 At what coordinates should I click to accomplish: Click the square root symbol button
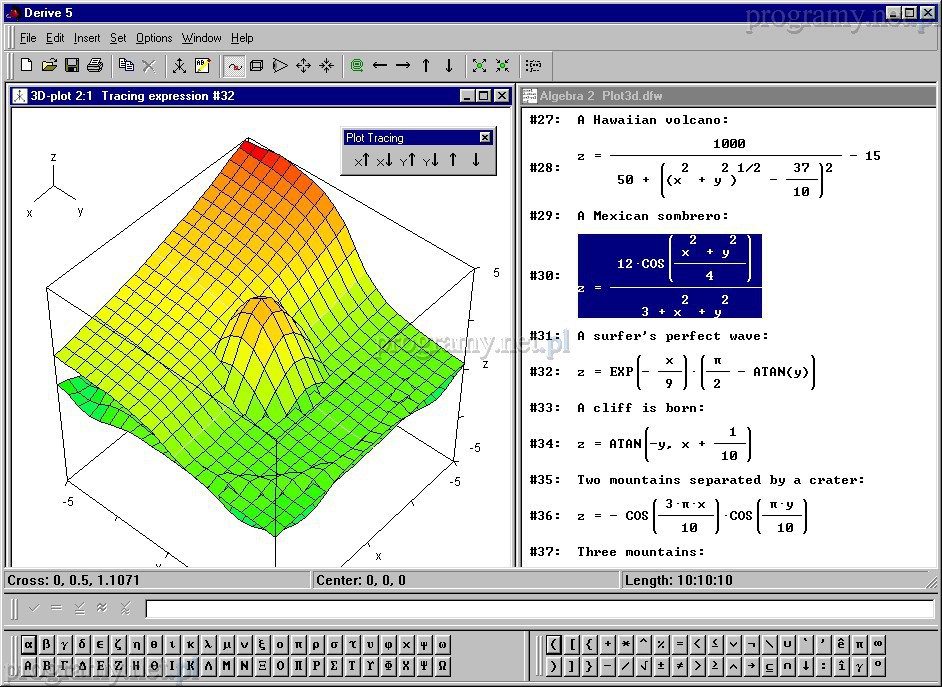pyautogui.click(x=641, y=666)
